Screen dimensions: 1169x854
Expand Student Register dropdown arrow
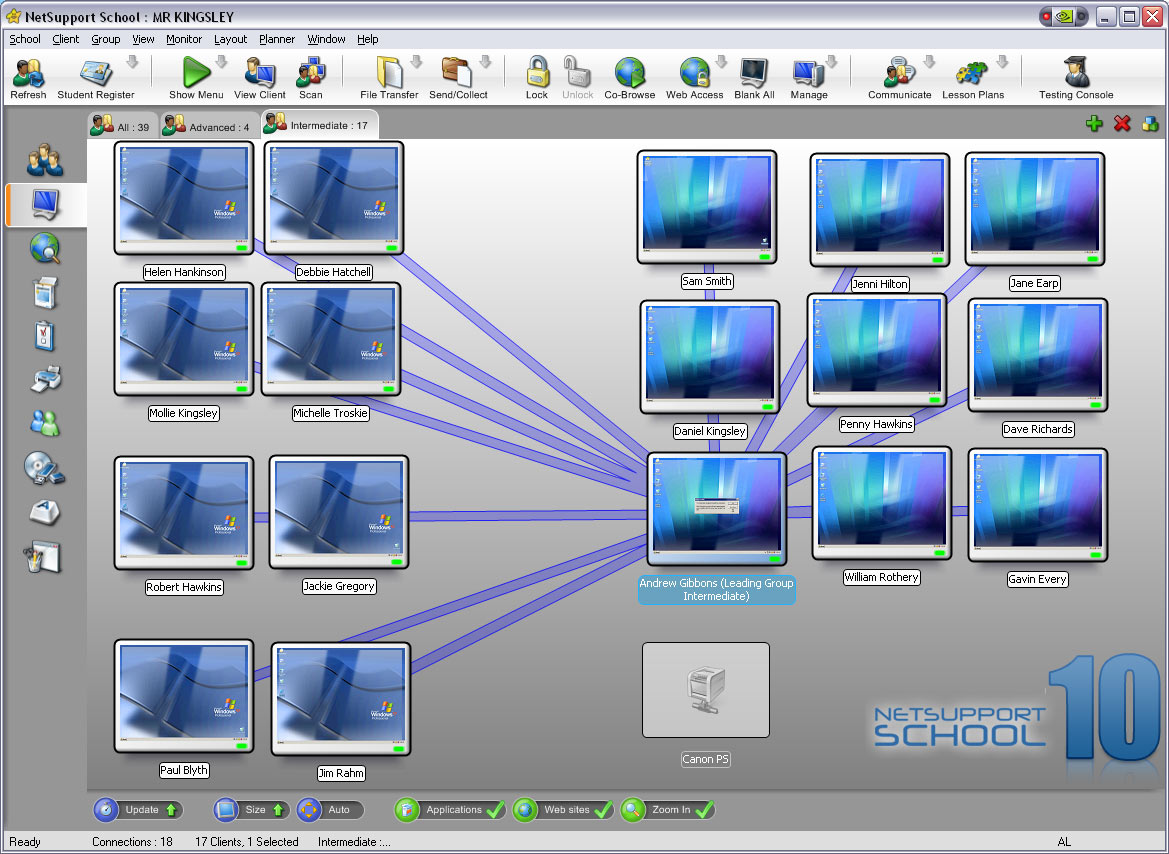pos(133,62)
